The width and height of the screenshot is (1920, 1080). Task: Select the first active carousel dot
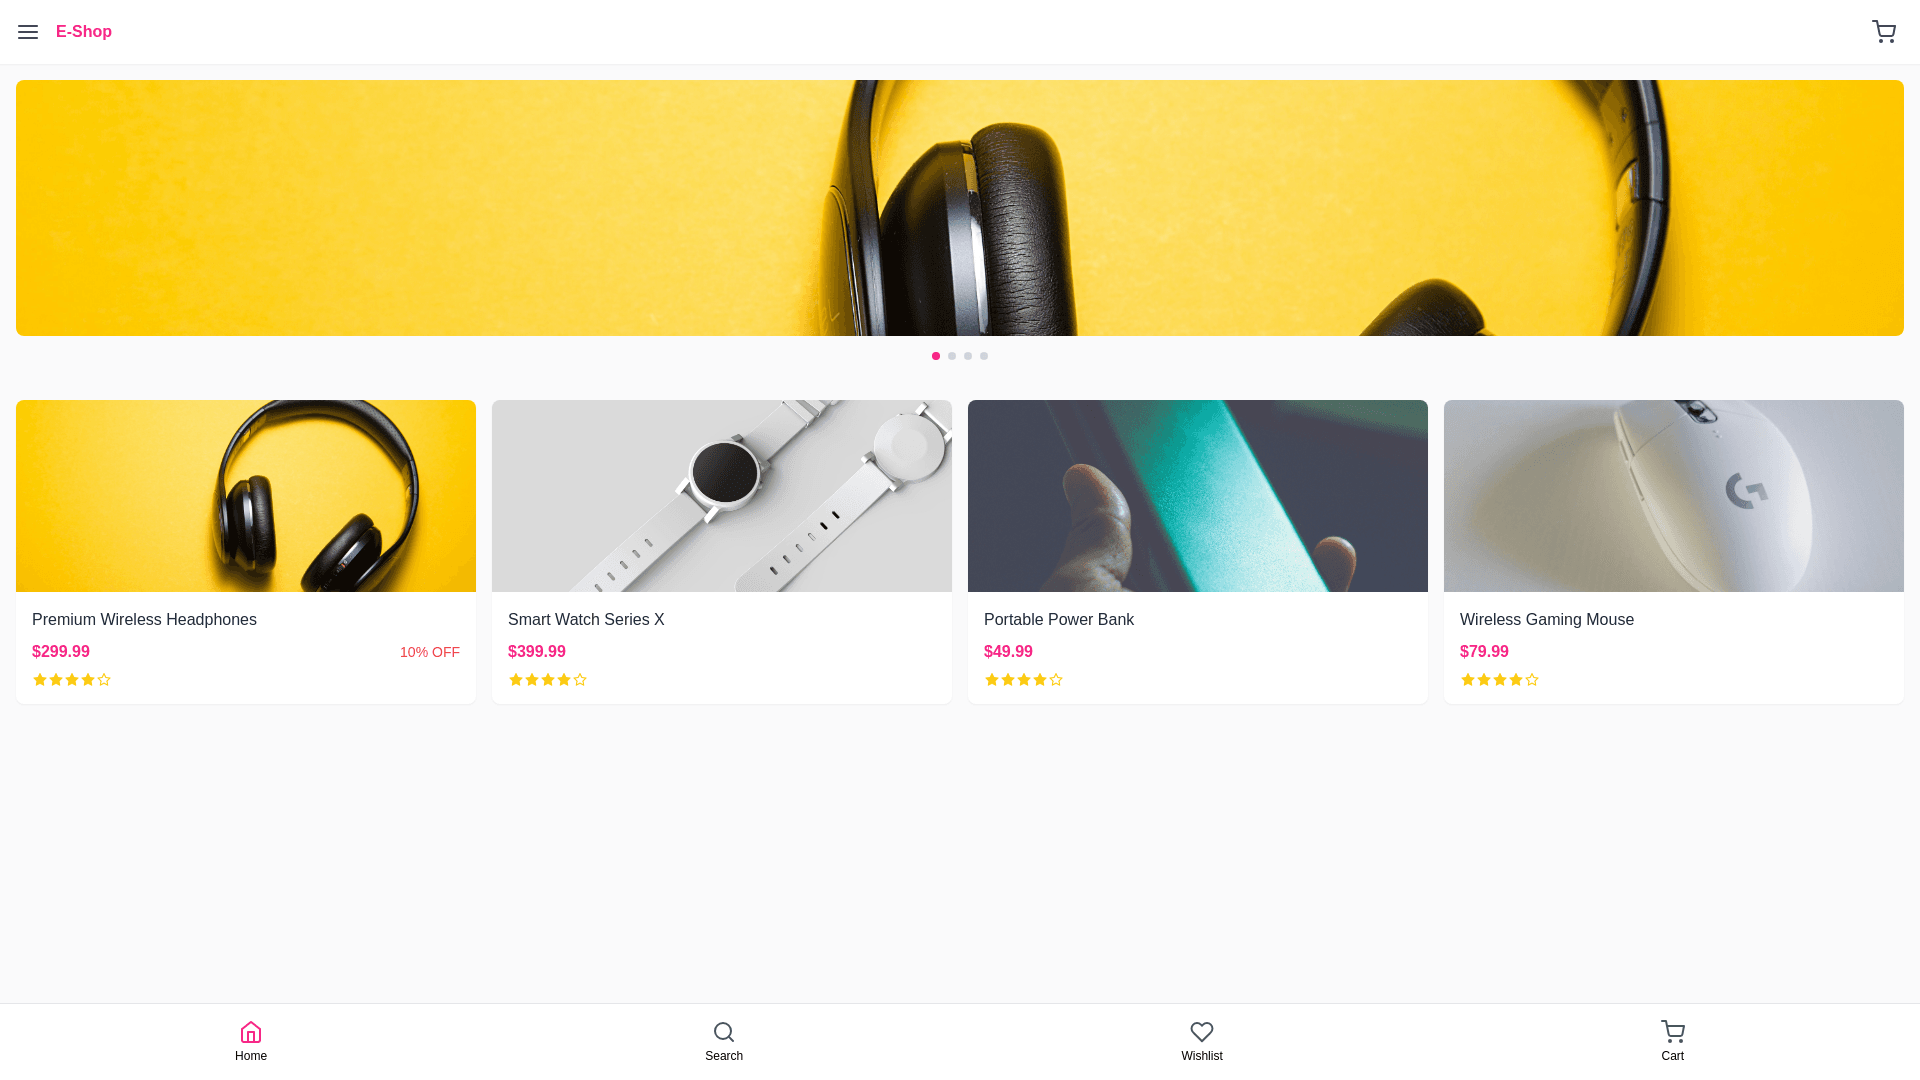(936, 356)
